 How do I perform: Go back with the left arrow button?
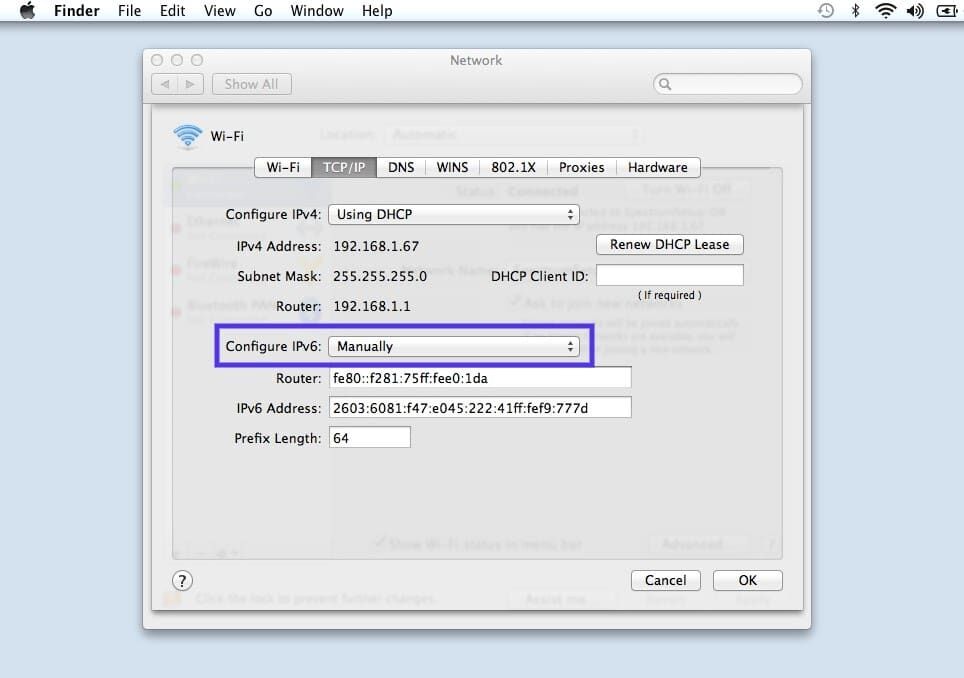pos(165,84)
